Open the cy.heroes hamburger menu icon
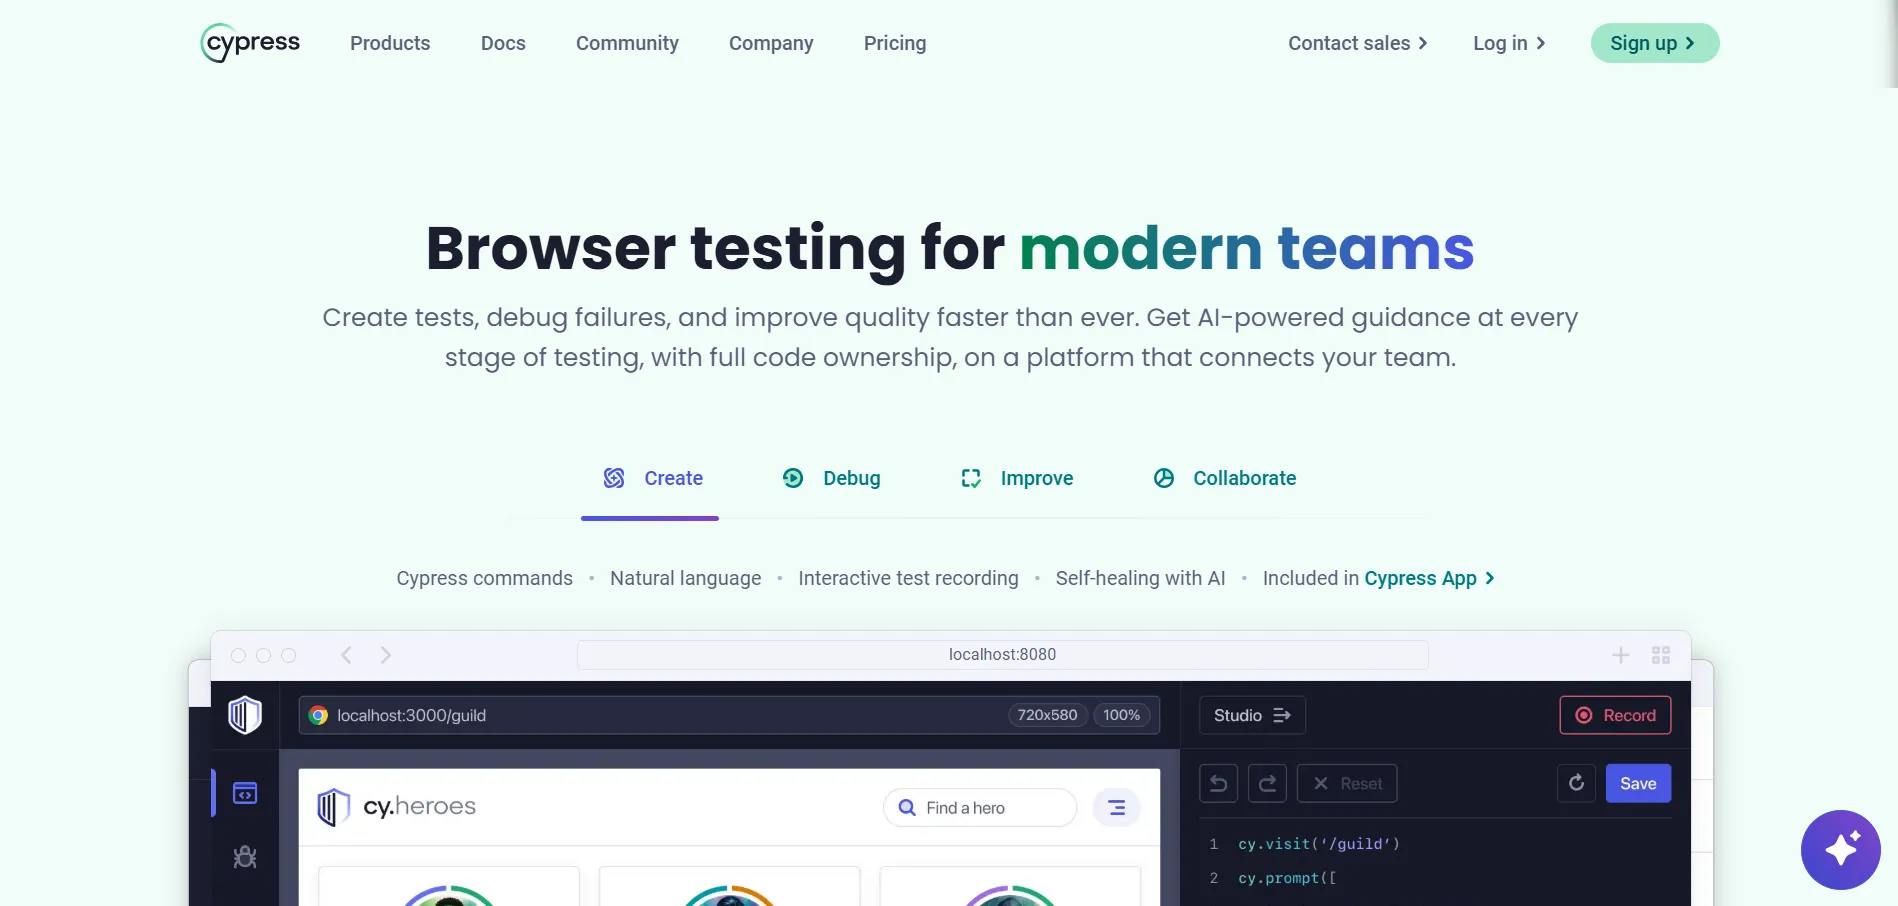Image resolution: width=1898 pixels, height=906 pixels. pos(1116,807)
